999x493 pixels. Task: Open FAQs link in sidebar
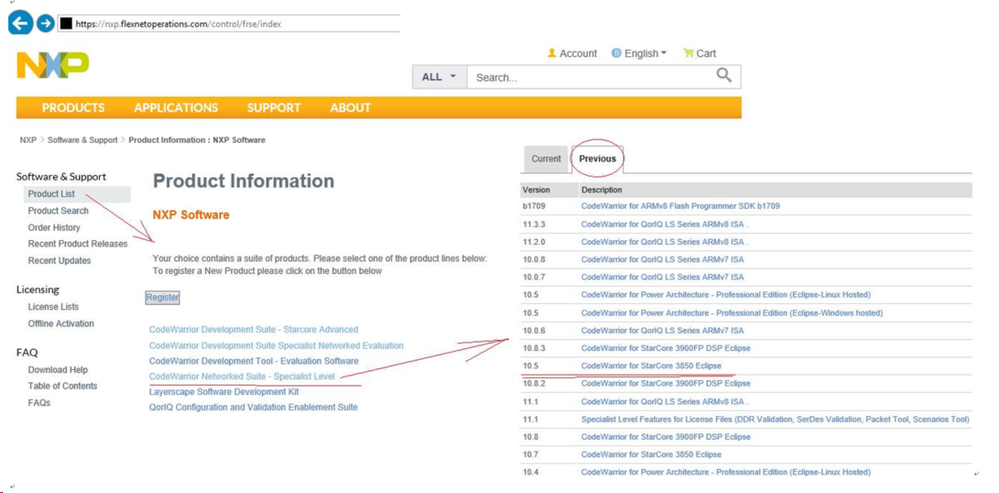pyautogui.click(x=39, y=403)
